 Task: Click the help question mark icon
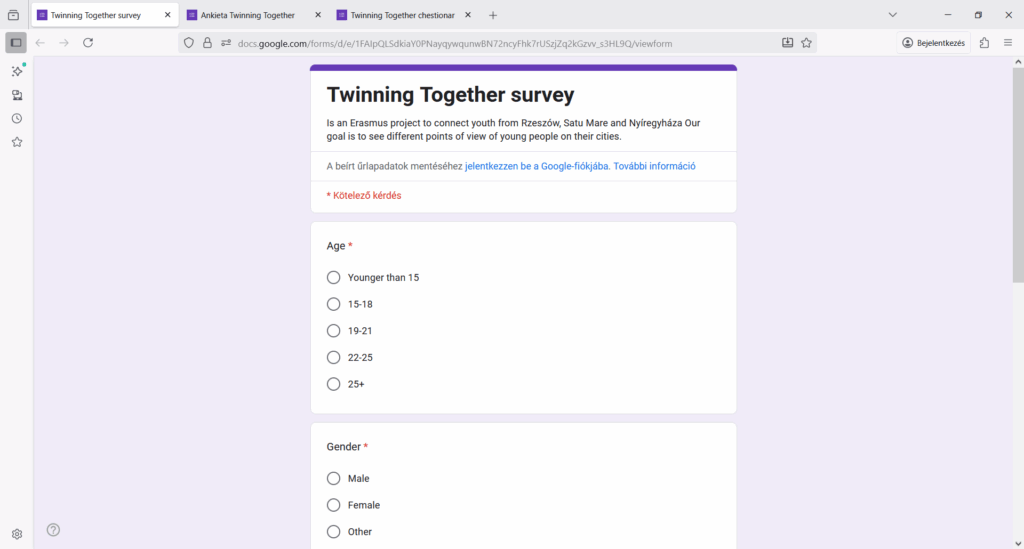54,530
